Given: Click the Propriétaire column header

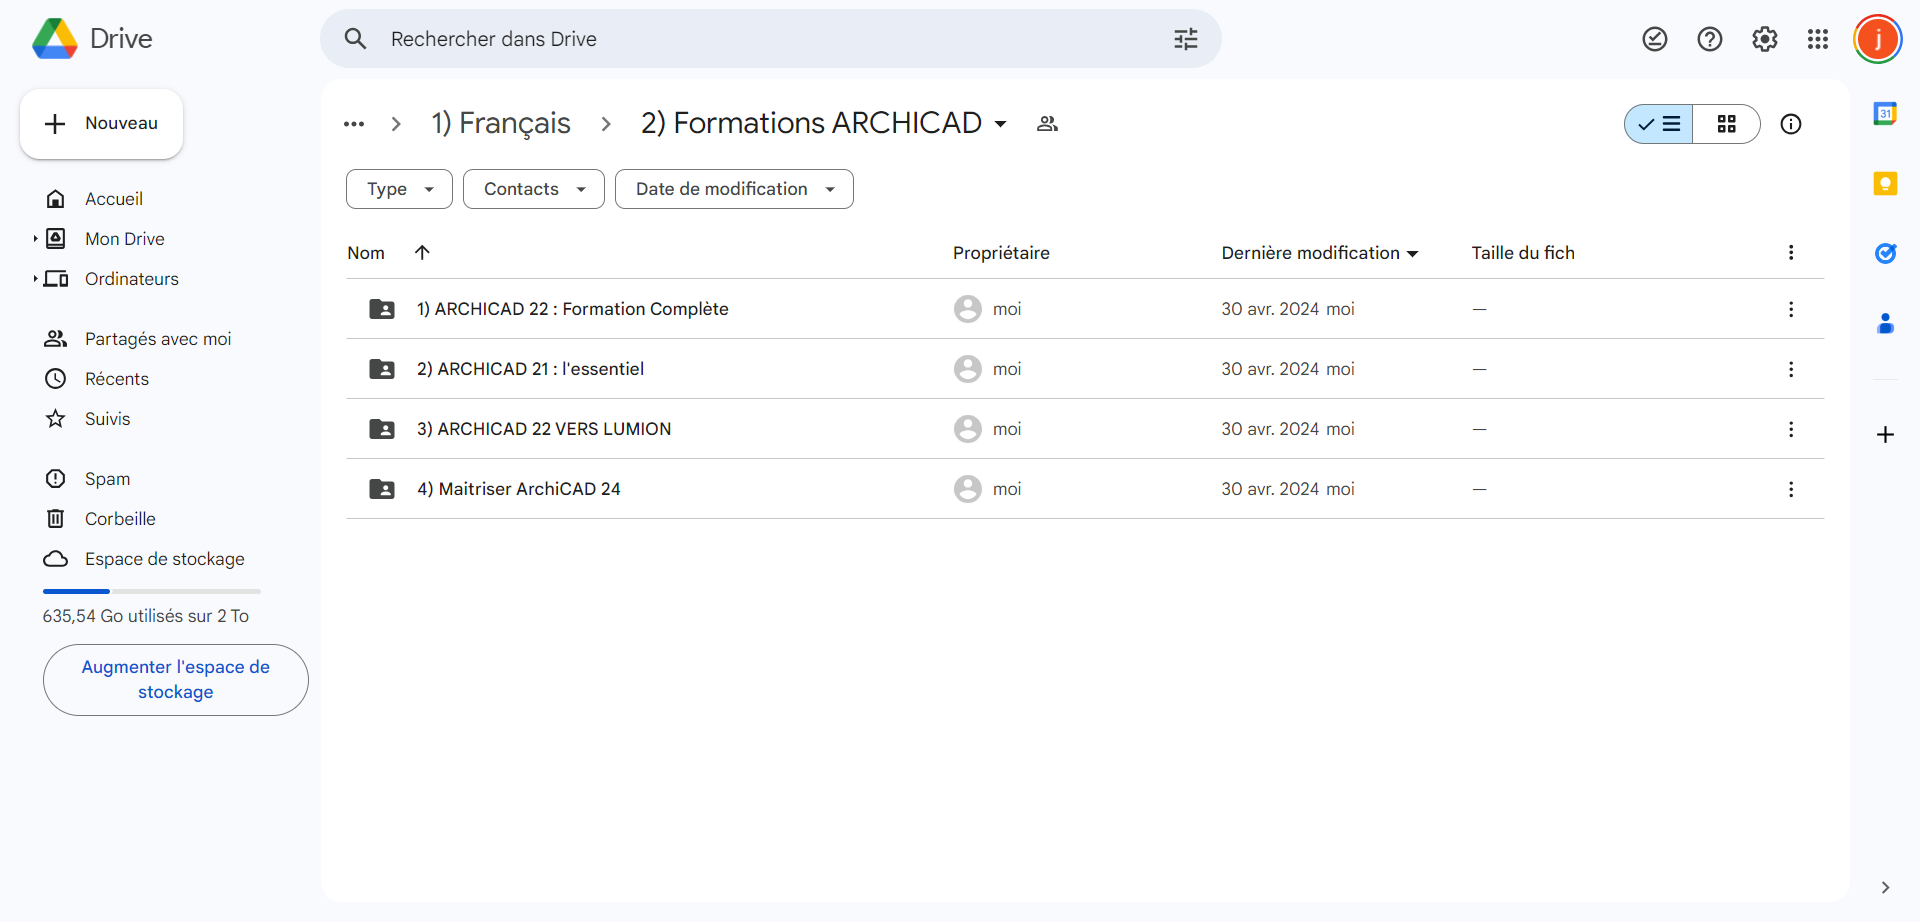Looking at the screenshot, I should coord(1001,253).
